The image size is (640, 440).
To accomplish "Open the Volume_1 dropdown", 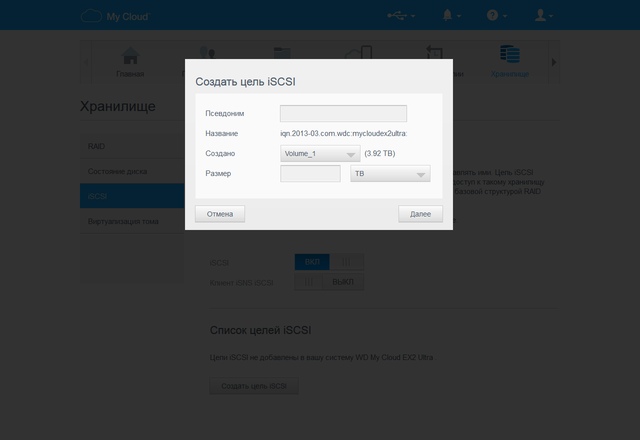I will 320,153.
